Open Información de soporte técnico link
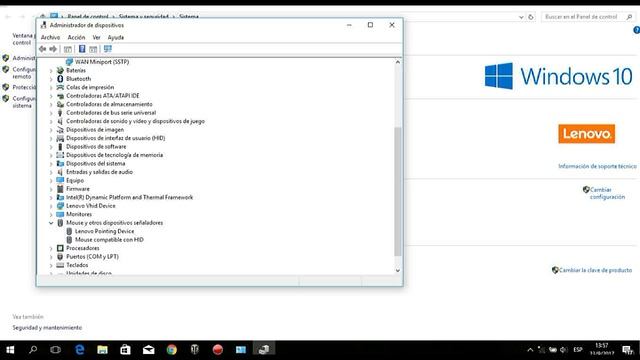 tap(597, 166)
